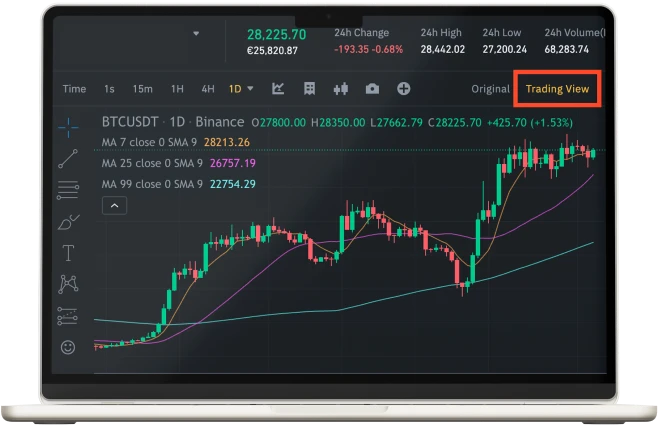The height and width of the screenshot is (425, 658).
Task: Select the crosshair cursor tool
Action: pyautogui.click(x=68, y=126)
